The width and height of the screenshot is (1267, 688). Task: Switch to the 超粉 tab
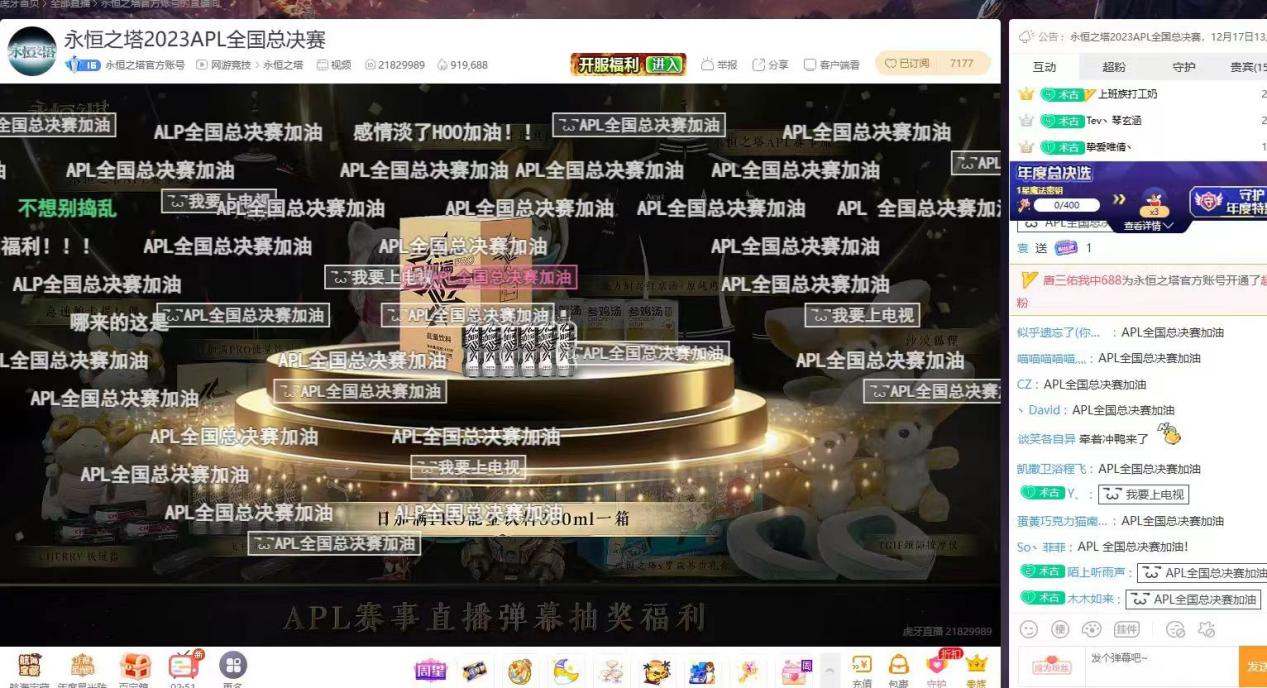click(1115, 68)
